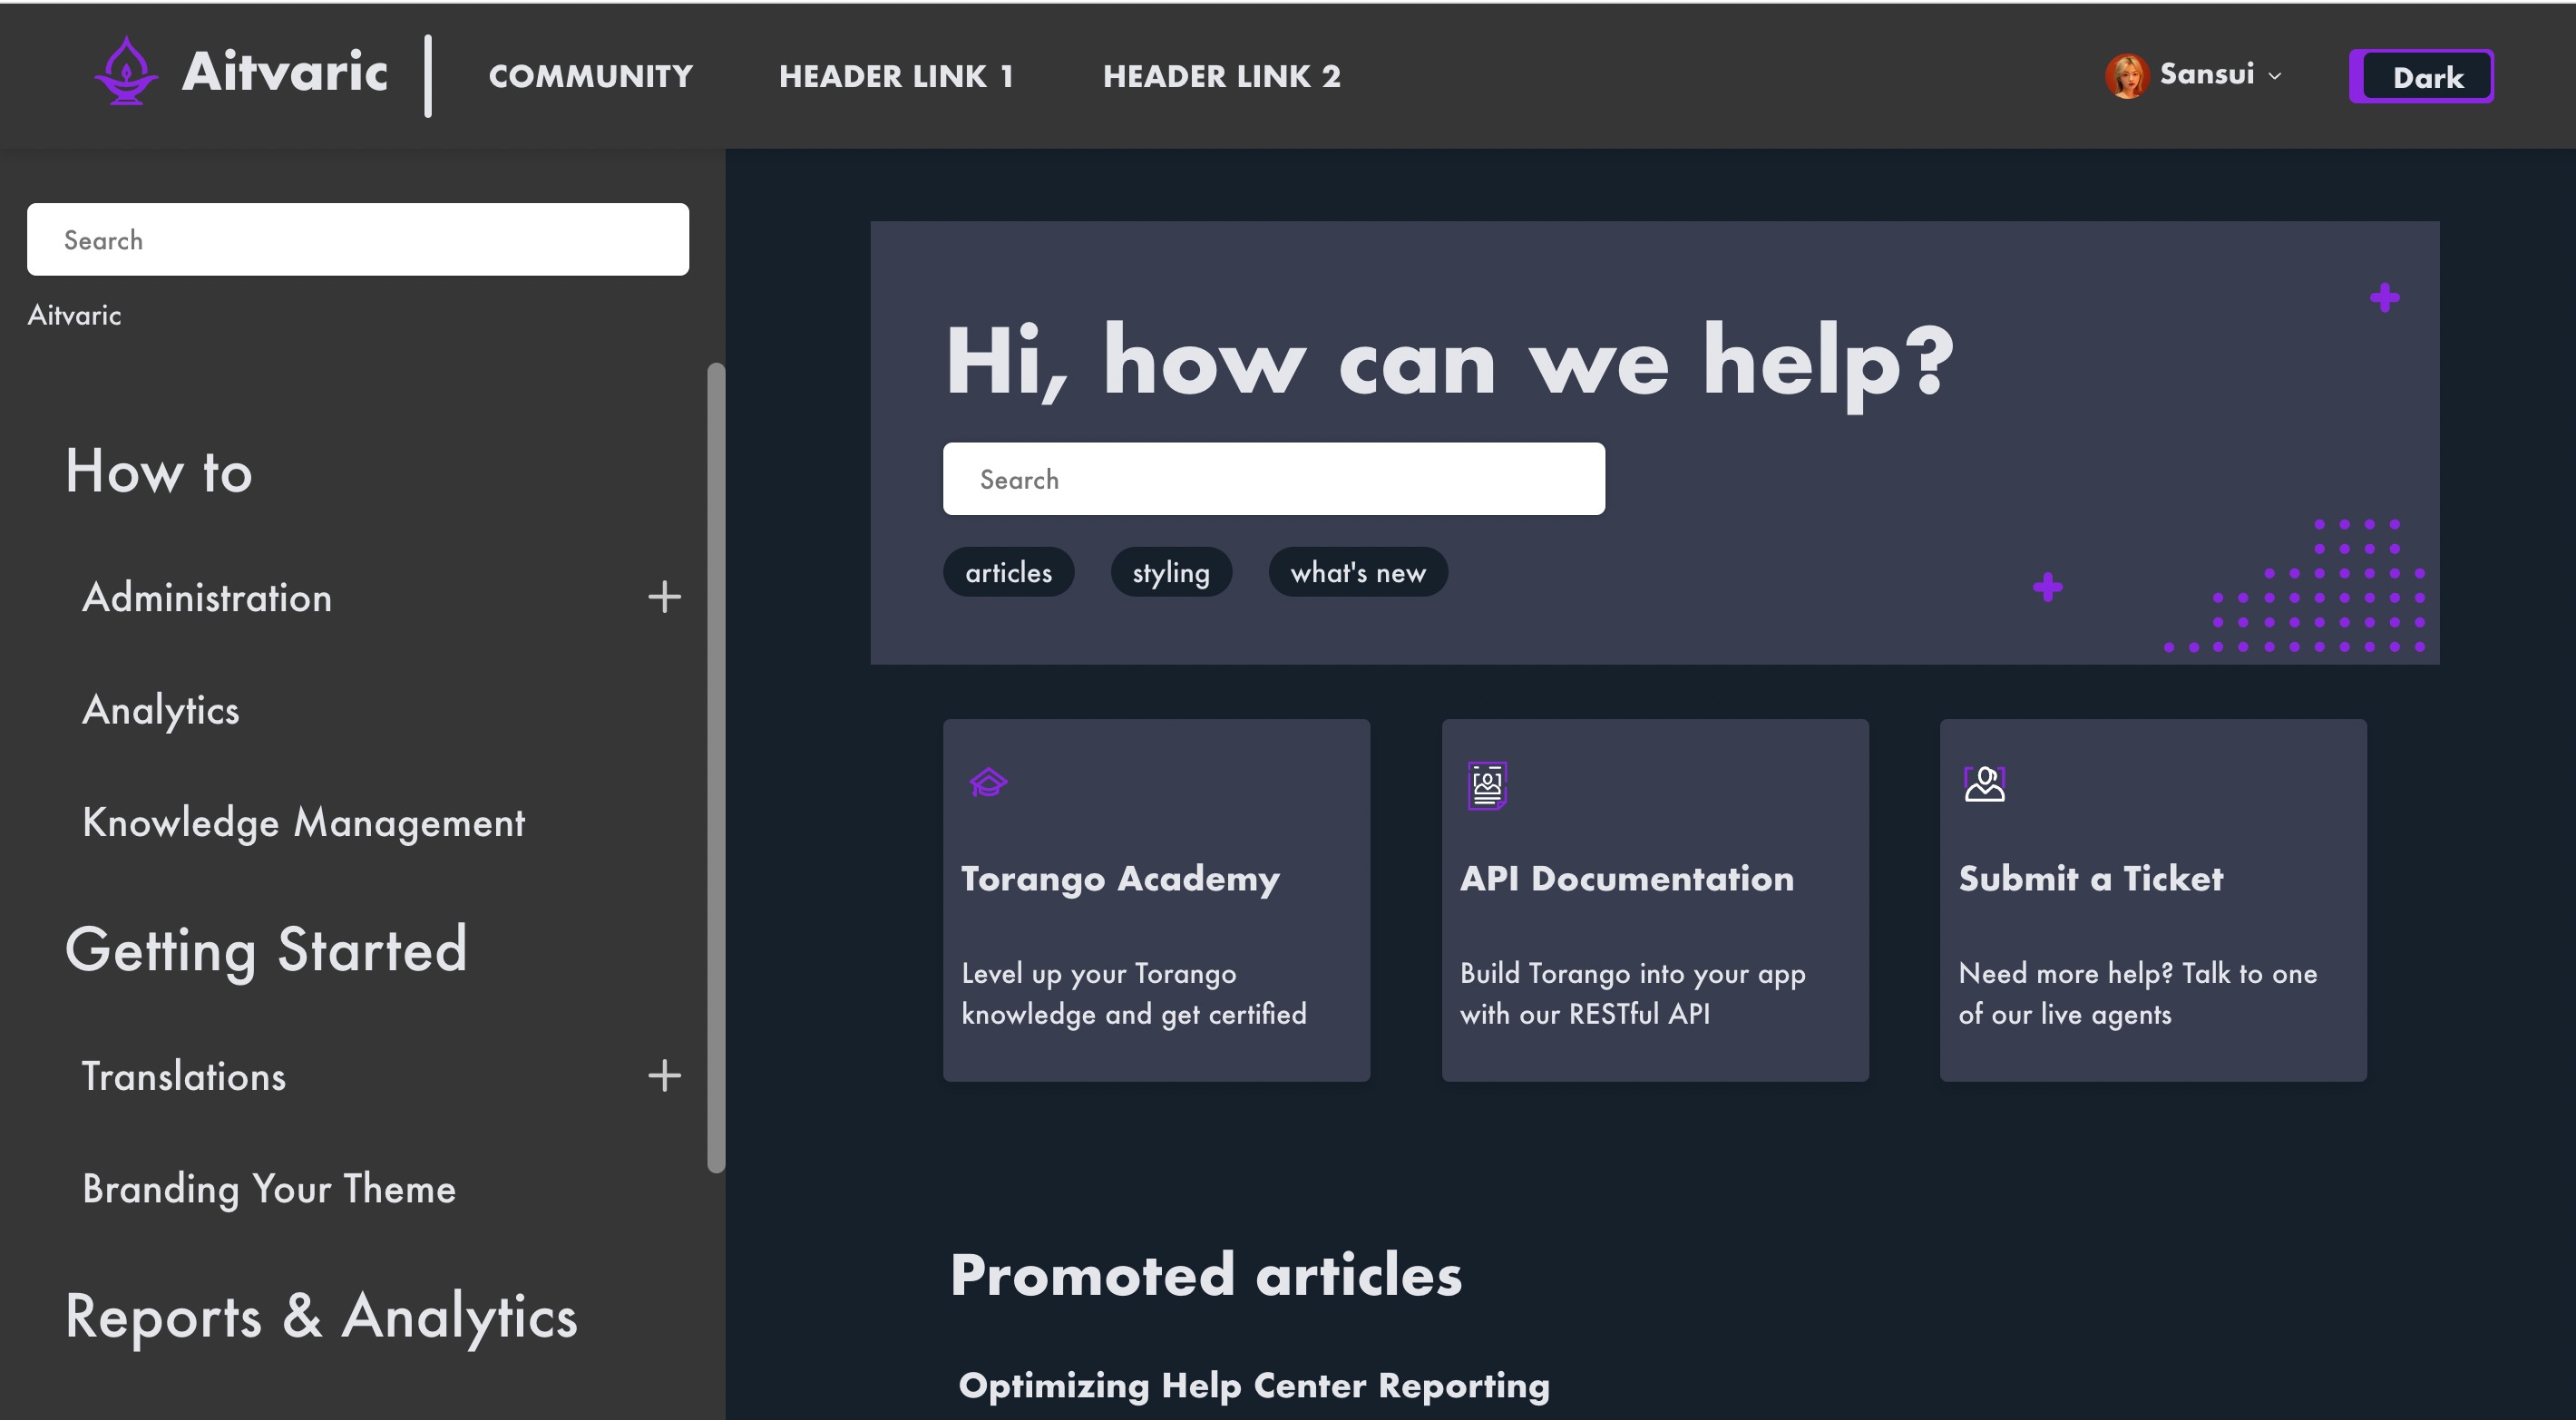Click the API Documentation document icon

click(1487, 785)
